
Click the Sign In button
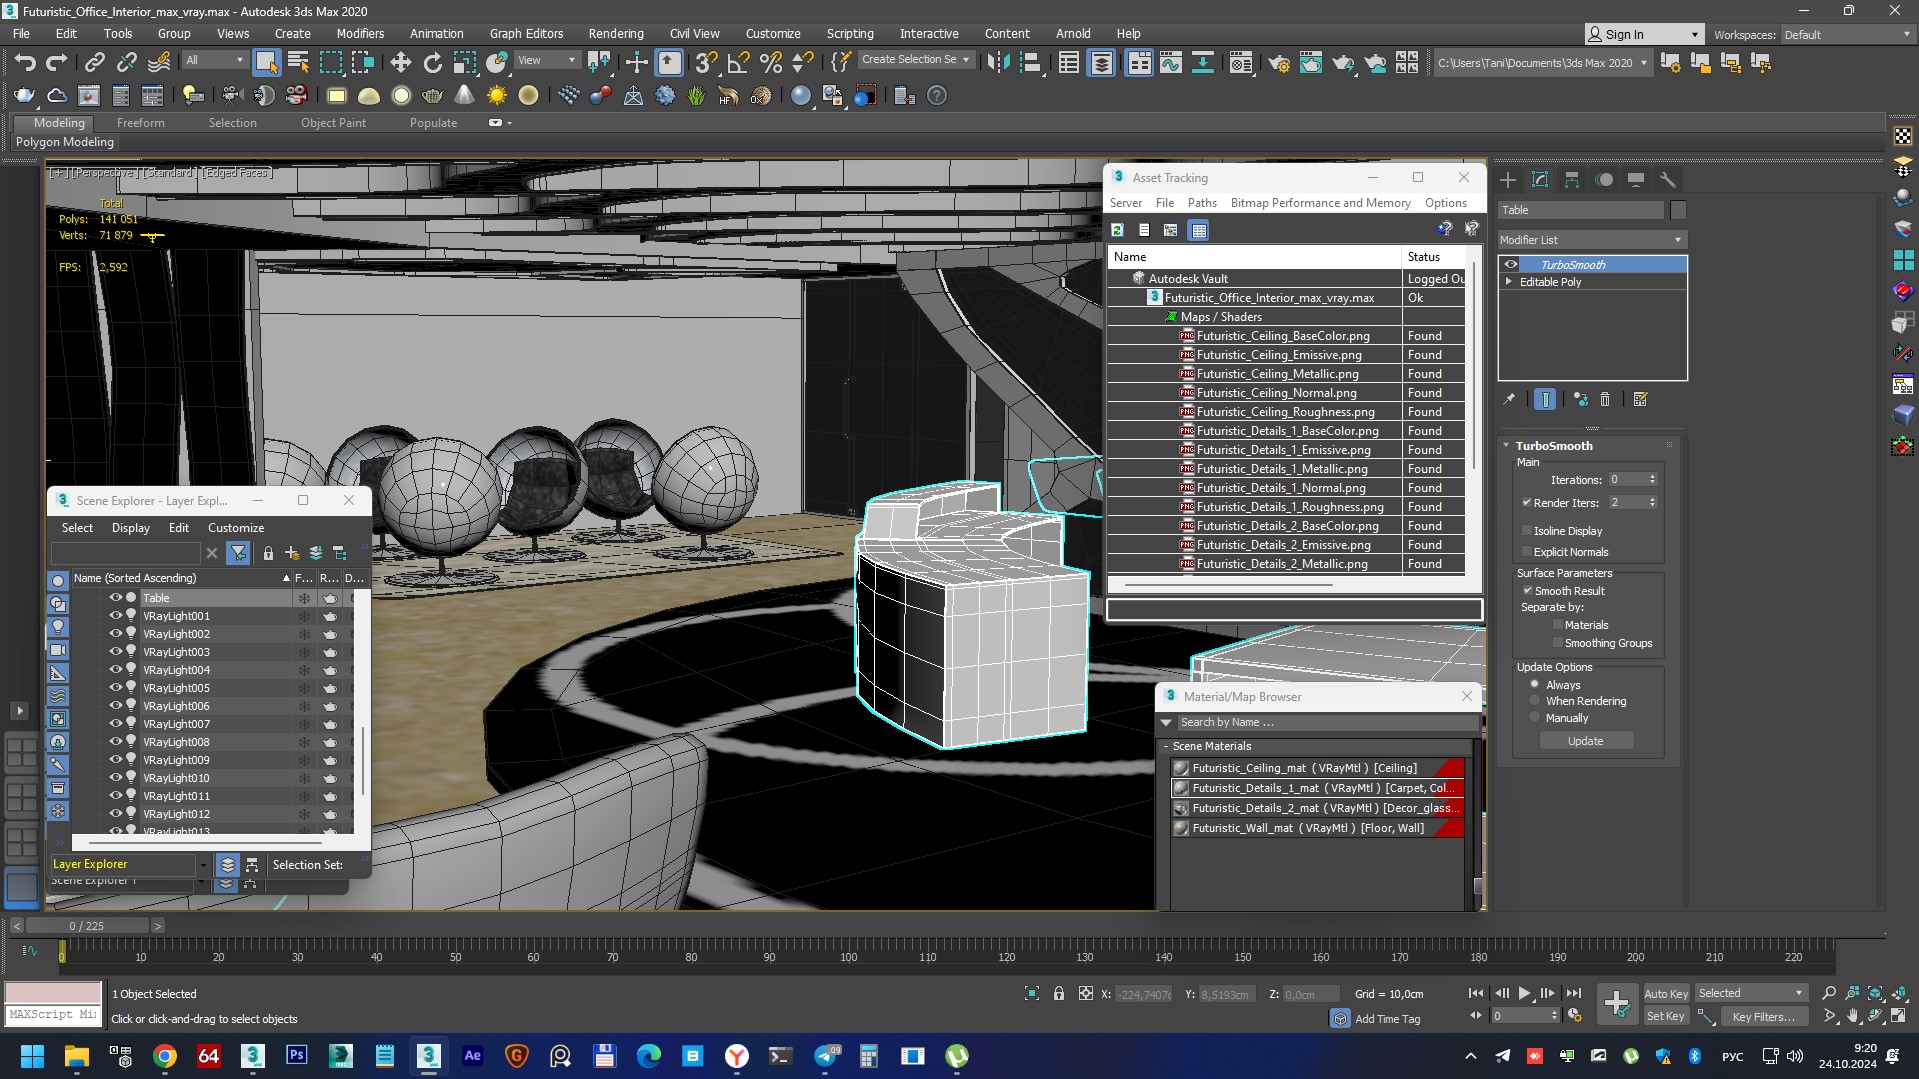1644,34
